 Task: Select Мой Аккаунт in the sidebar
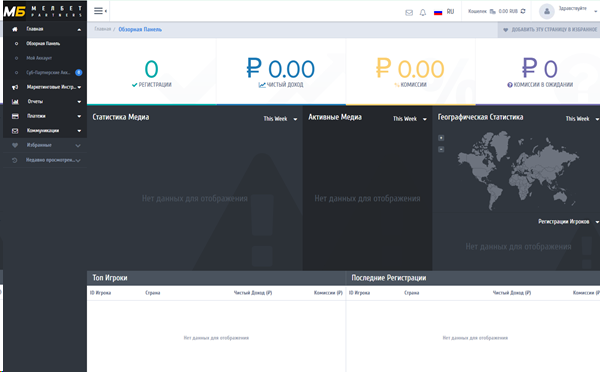pos(39,58)
